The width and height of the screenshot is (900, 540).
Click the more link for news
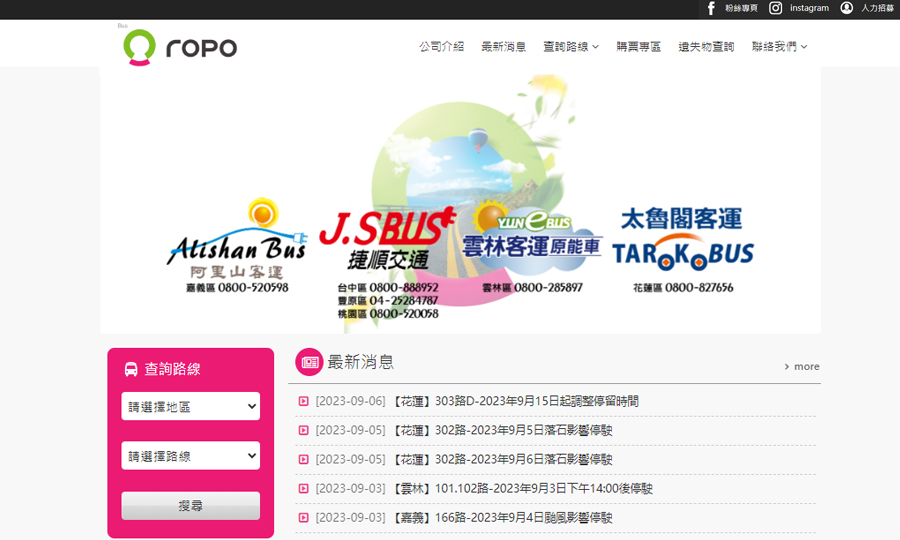(x=802, y=367)
